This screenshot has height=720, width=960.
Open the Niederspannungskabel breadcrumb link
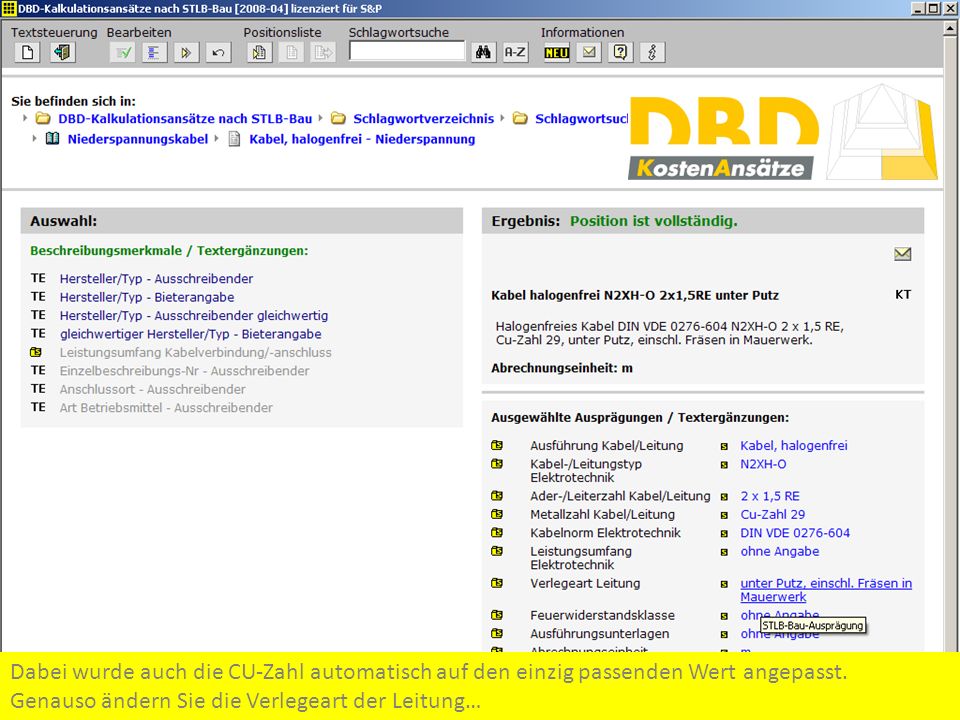pos(138,139)
